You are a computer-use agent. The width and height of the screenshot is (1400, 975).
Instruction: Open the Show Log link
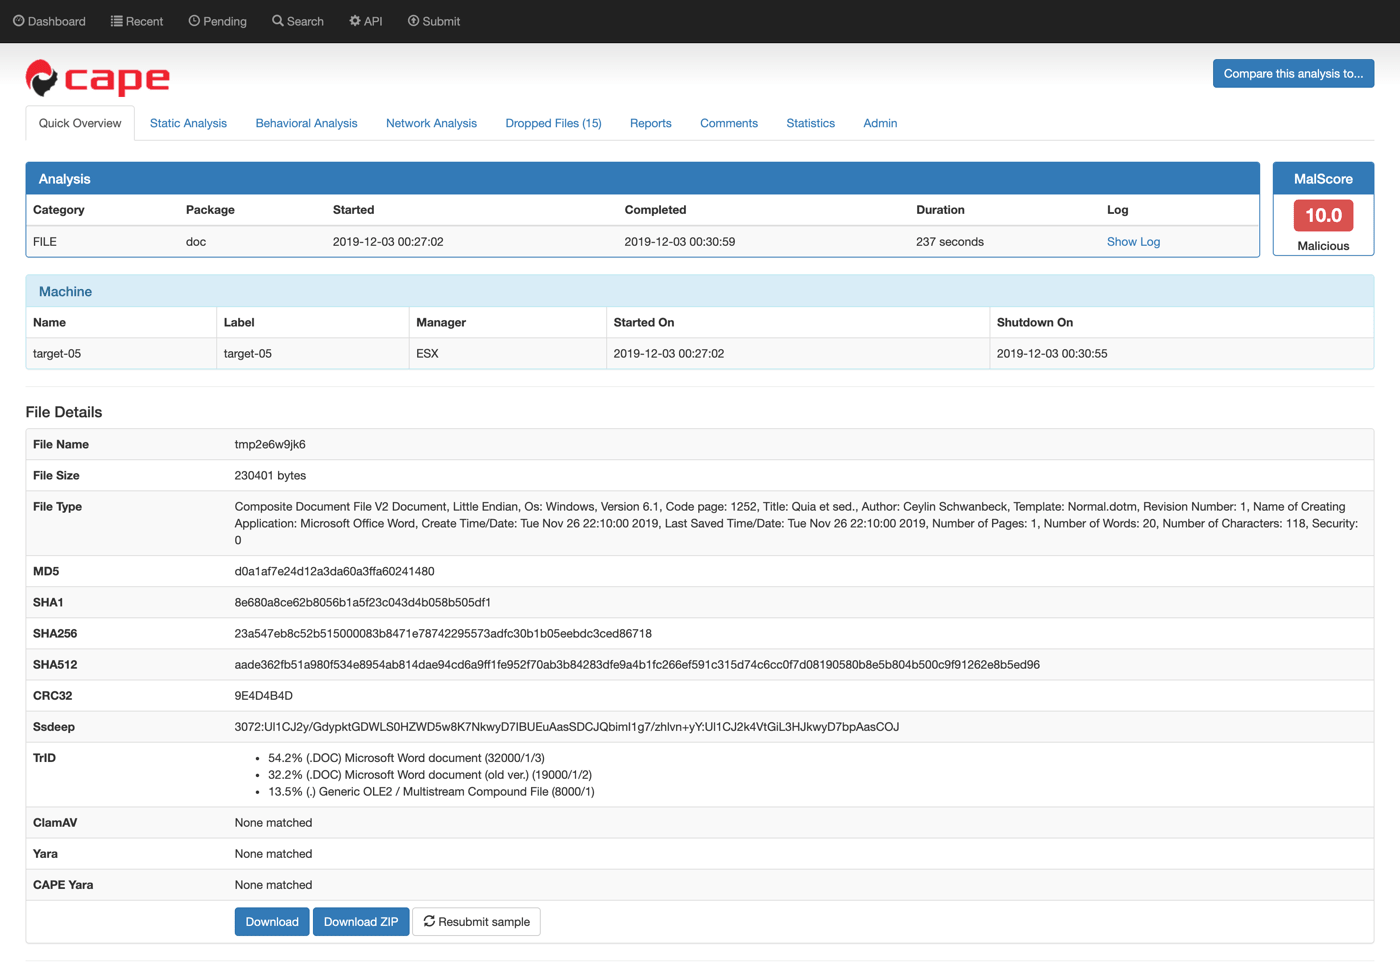coord(1133,242)
